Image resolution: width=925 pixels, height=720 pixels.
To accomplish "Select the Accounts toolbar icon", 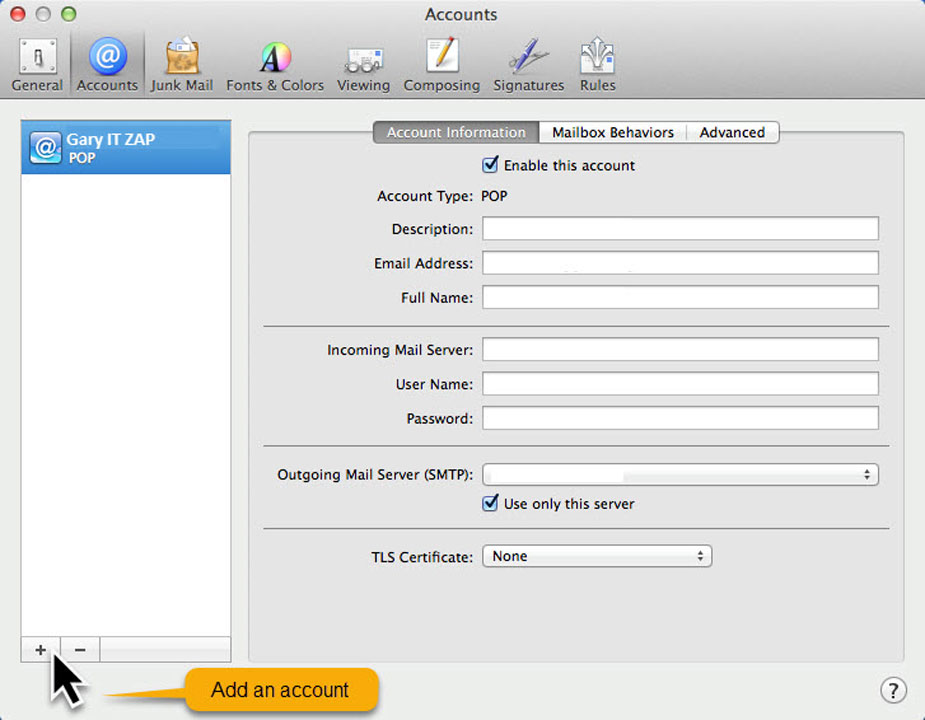I will [107, 60].
